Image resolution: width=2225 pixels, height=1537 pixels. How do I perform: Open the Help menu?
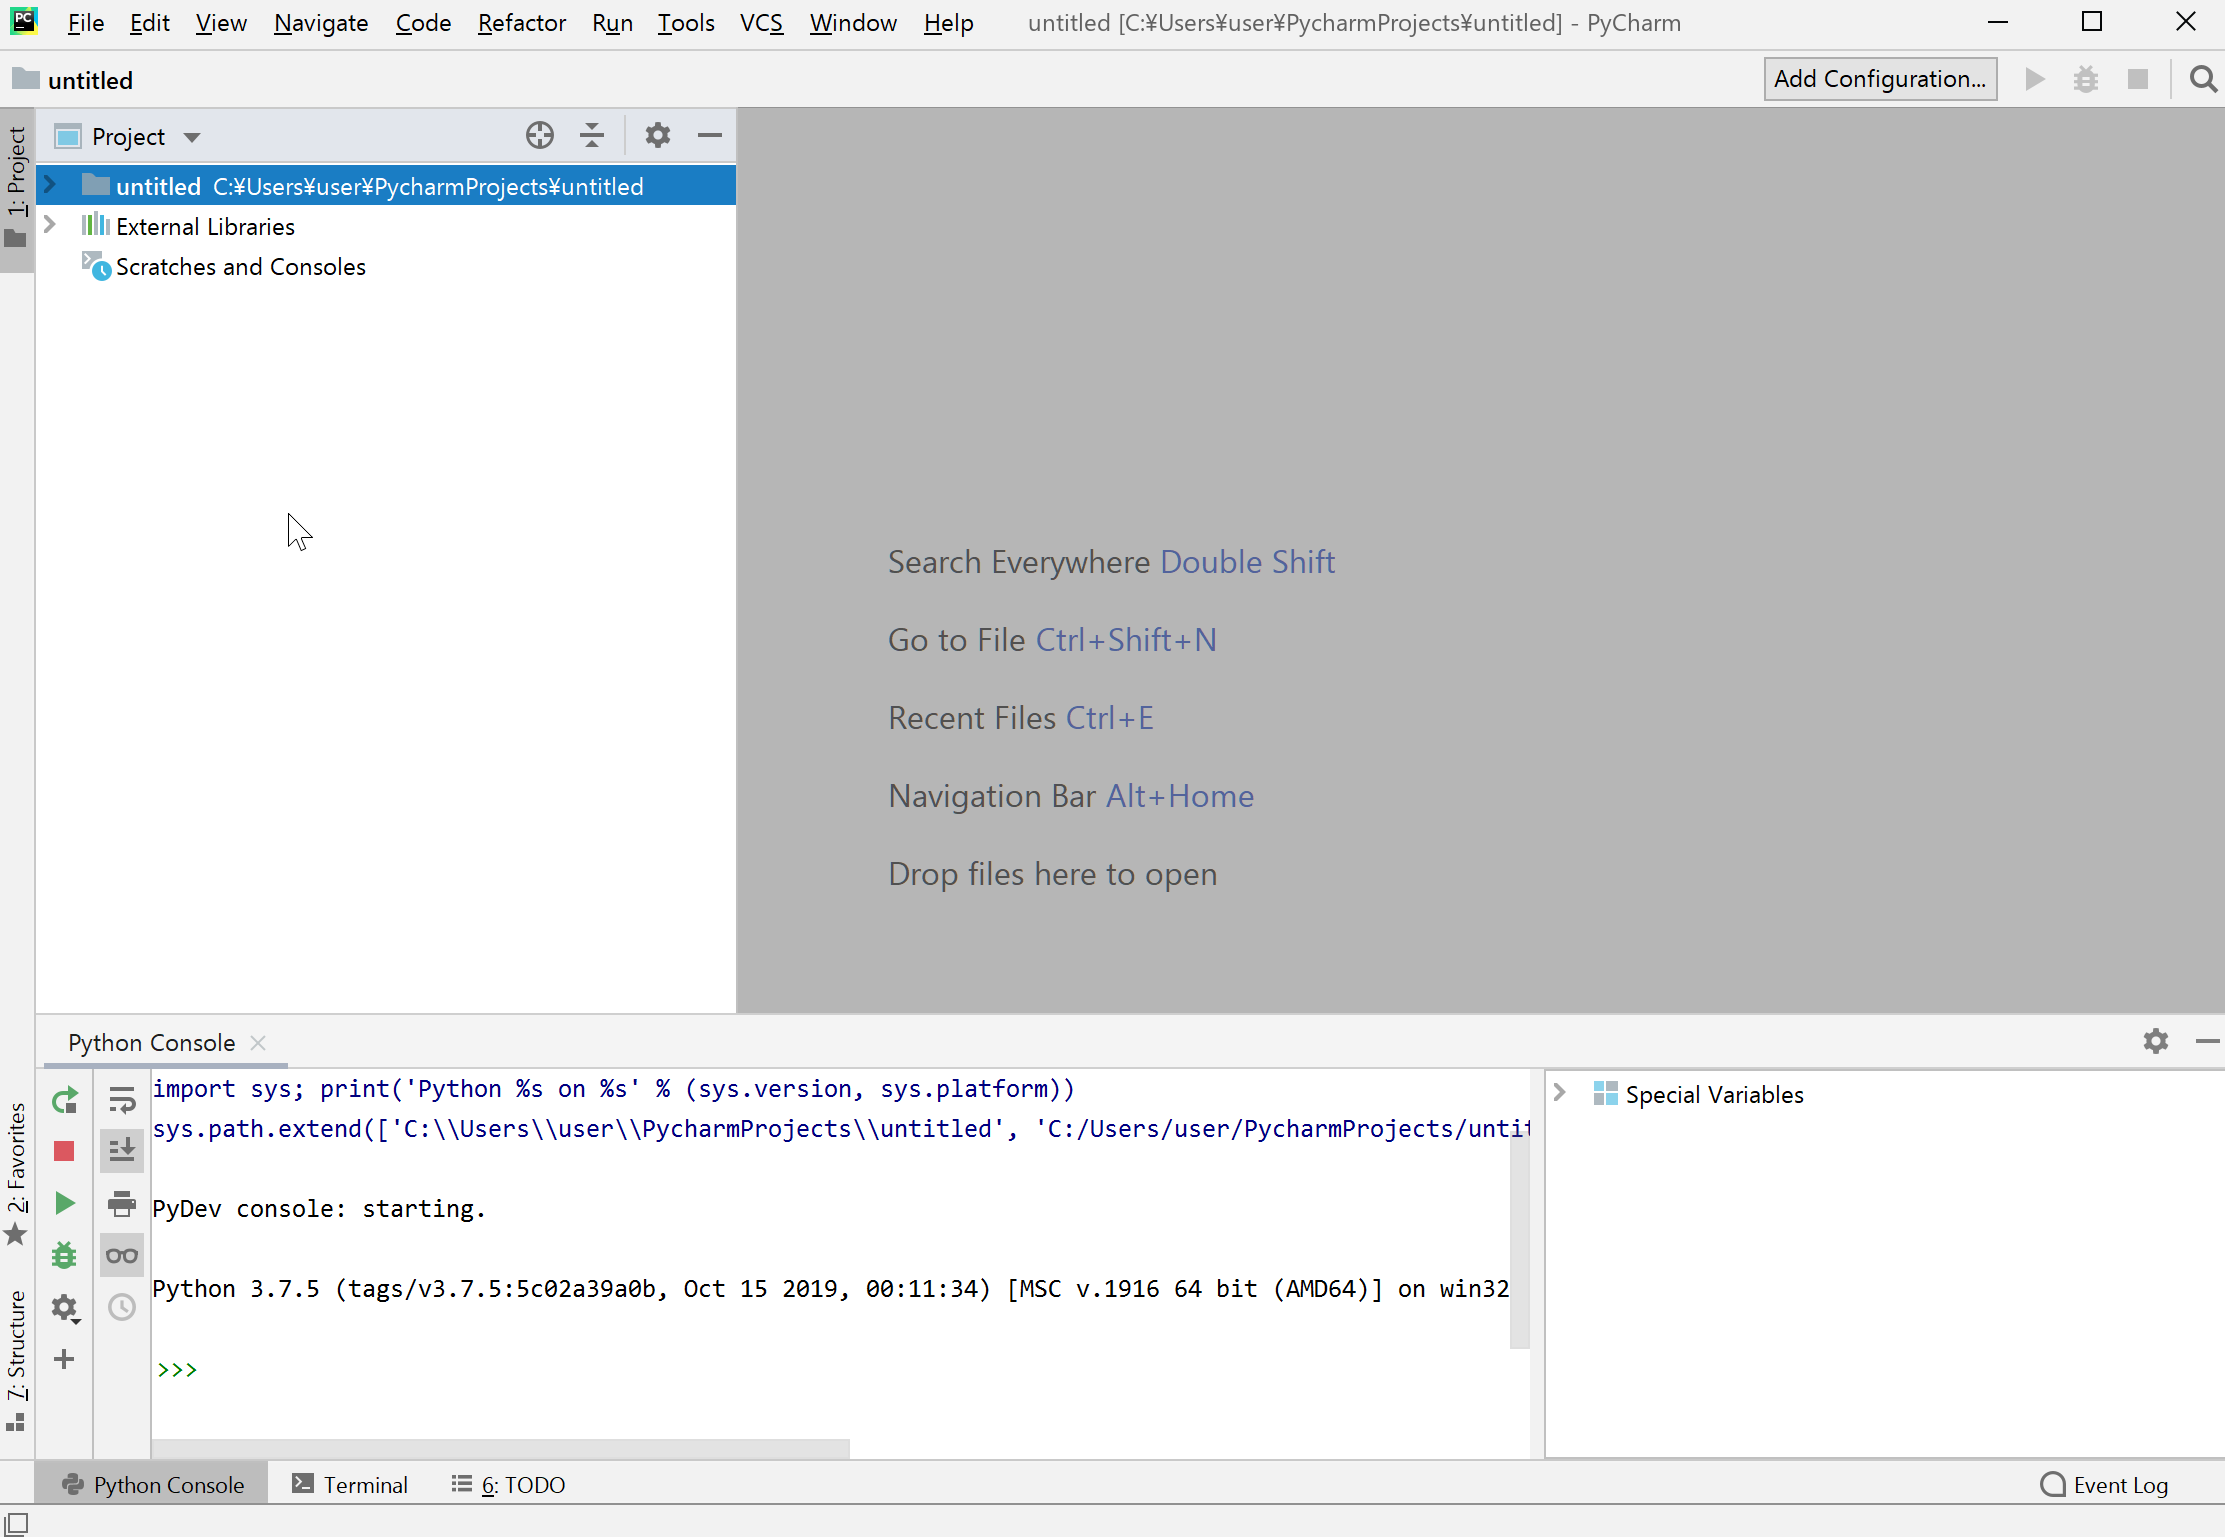click(948, 22)
